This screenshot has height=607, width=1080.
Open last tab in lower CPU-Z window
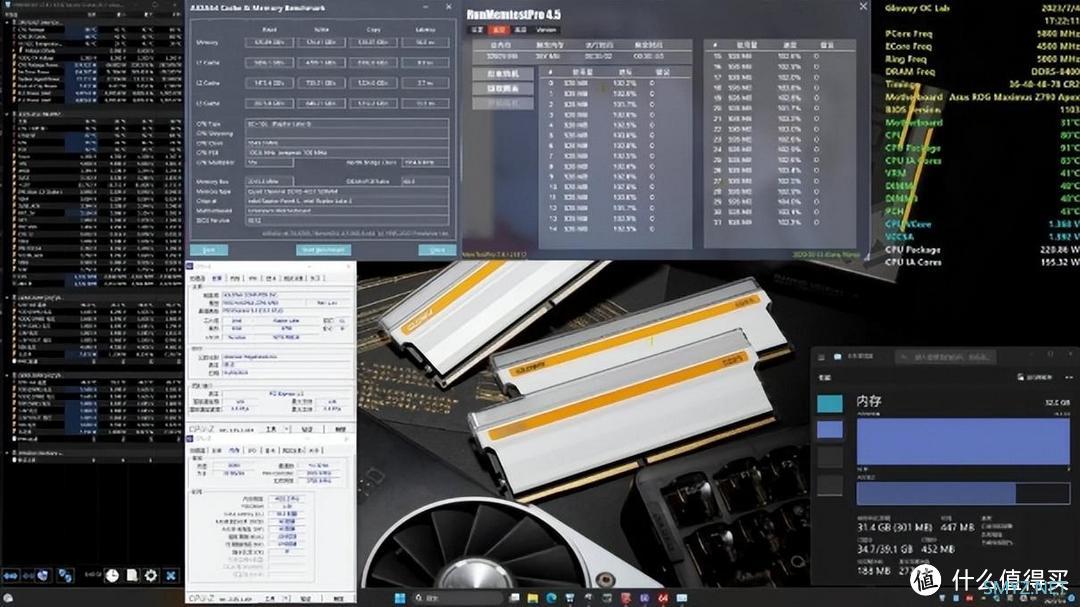[x=314, y=450]
